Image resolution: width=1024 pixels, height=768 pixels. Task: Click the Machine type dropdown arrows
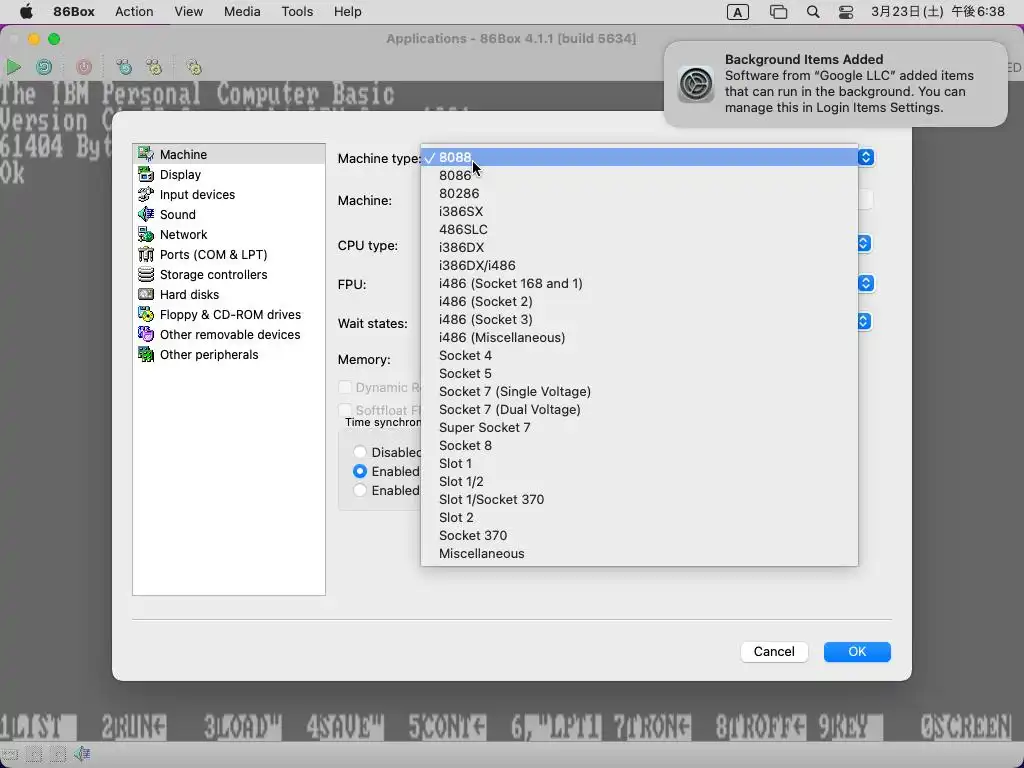click(866, 157)
